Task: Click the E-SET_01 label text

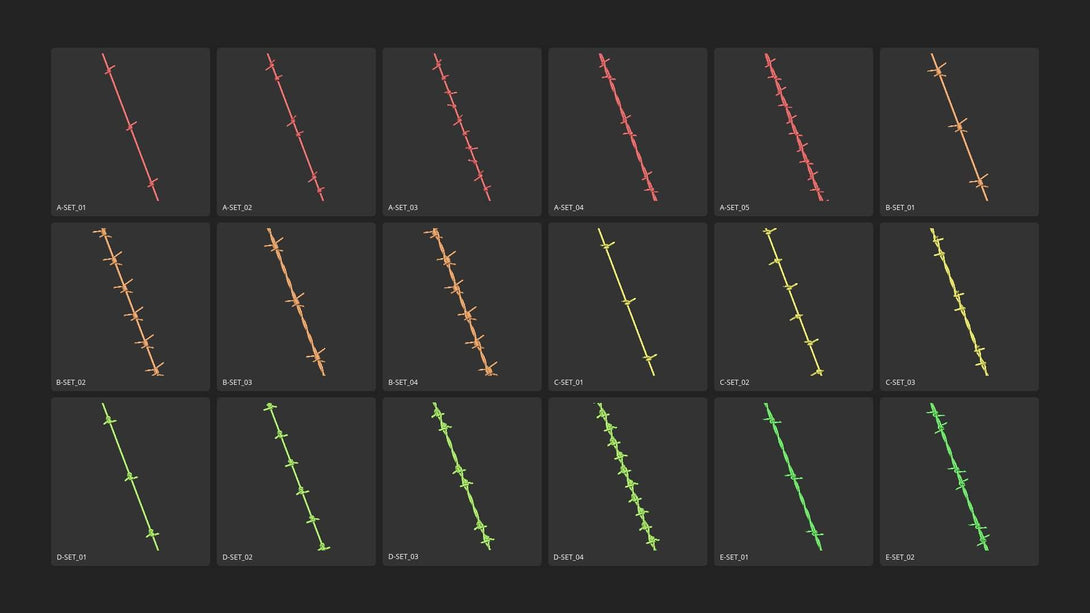Action: (734, 557)
